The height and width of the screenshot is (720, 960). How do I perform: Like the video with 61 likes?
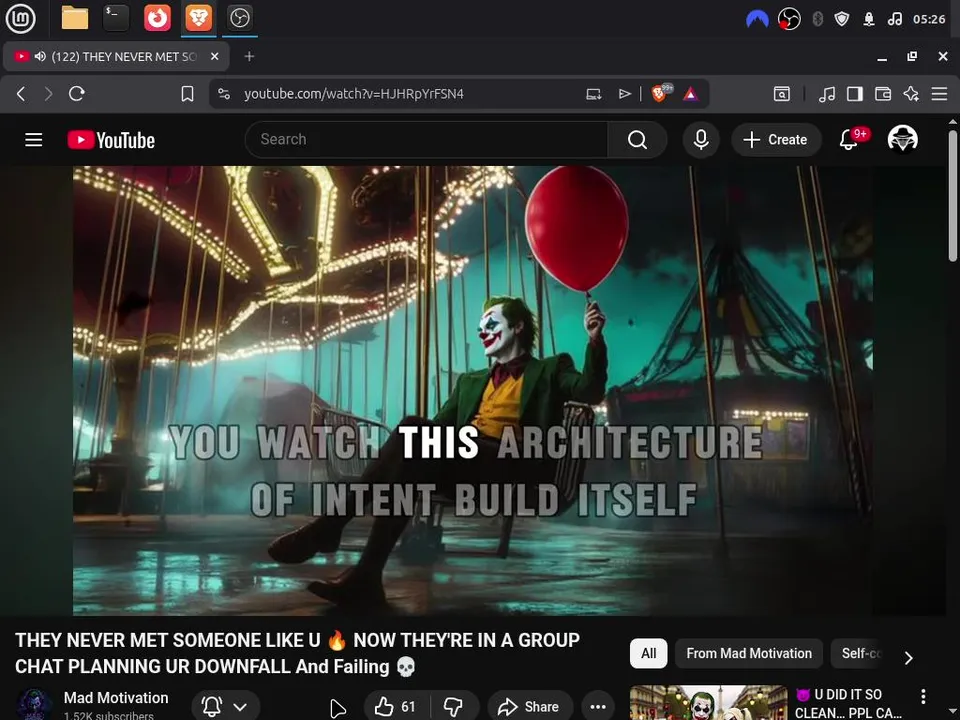pos(396,707)
